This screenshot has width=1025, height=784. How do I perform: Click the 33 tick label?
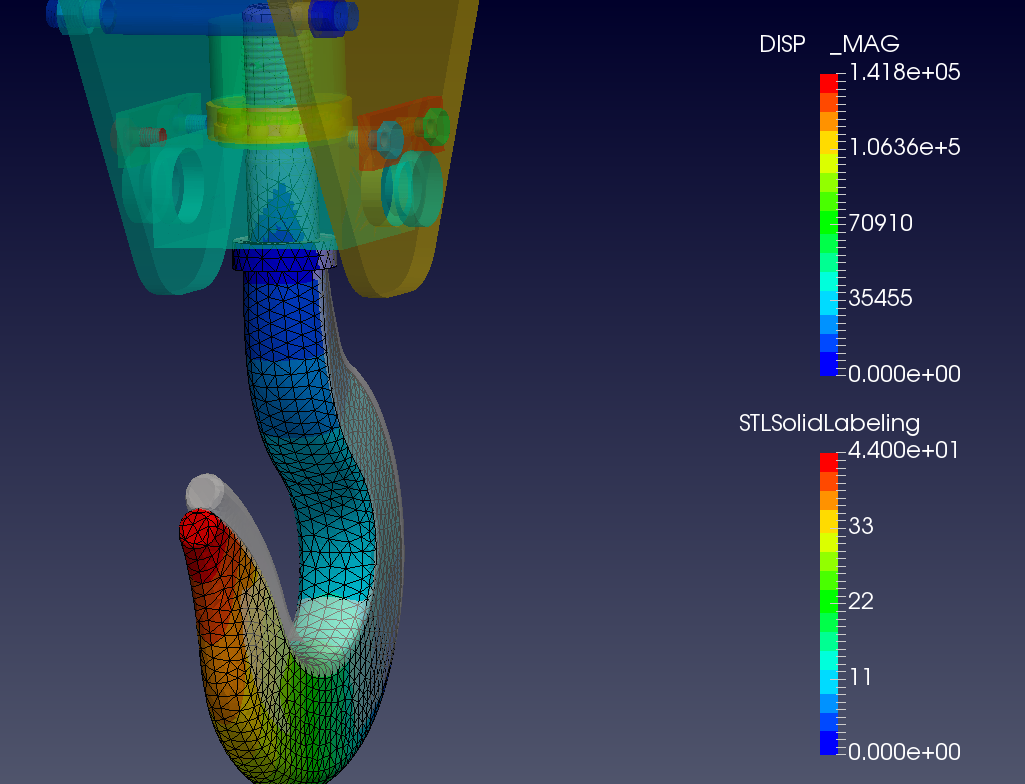pos(860,526)
